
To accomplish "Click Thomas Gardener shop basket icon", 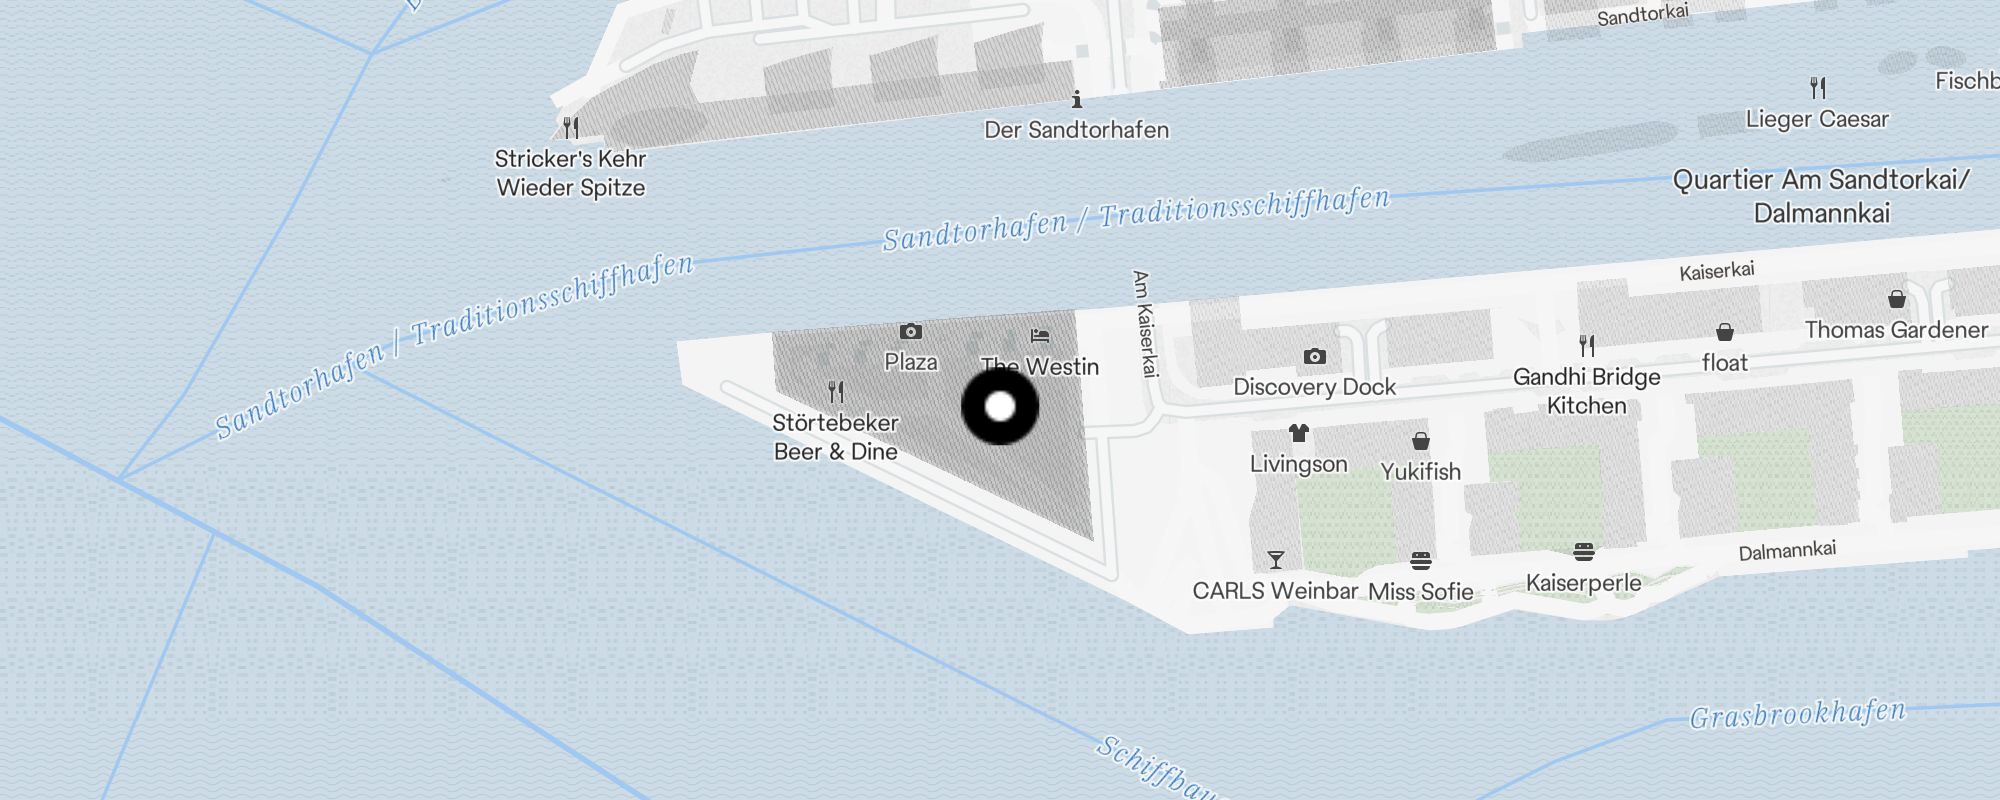I will point(1896,299).
